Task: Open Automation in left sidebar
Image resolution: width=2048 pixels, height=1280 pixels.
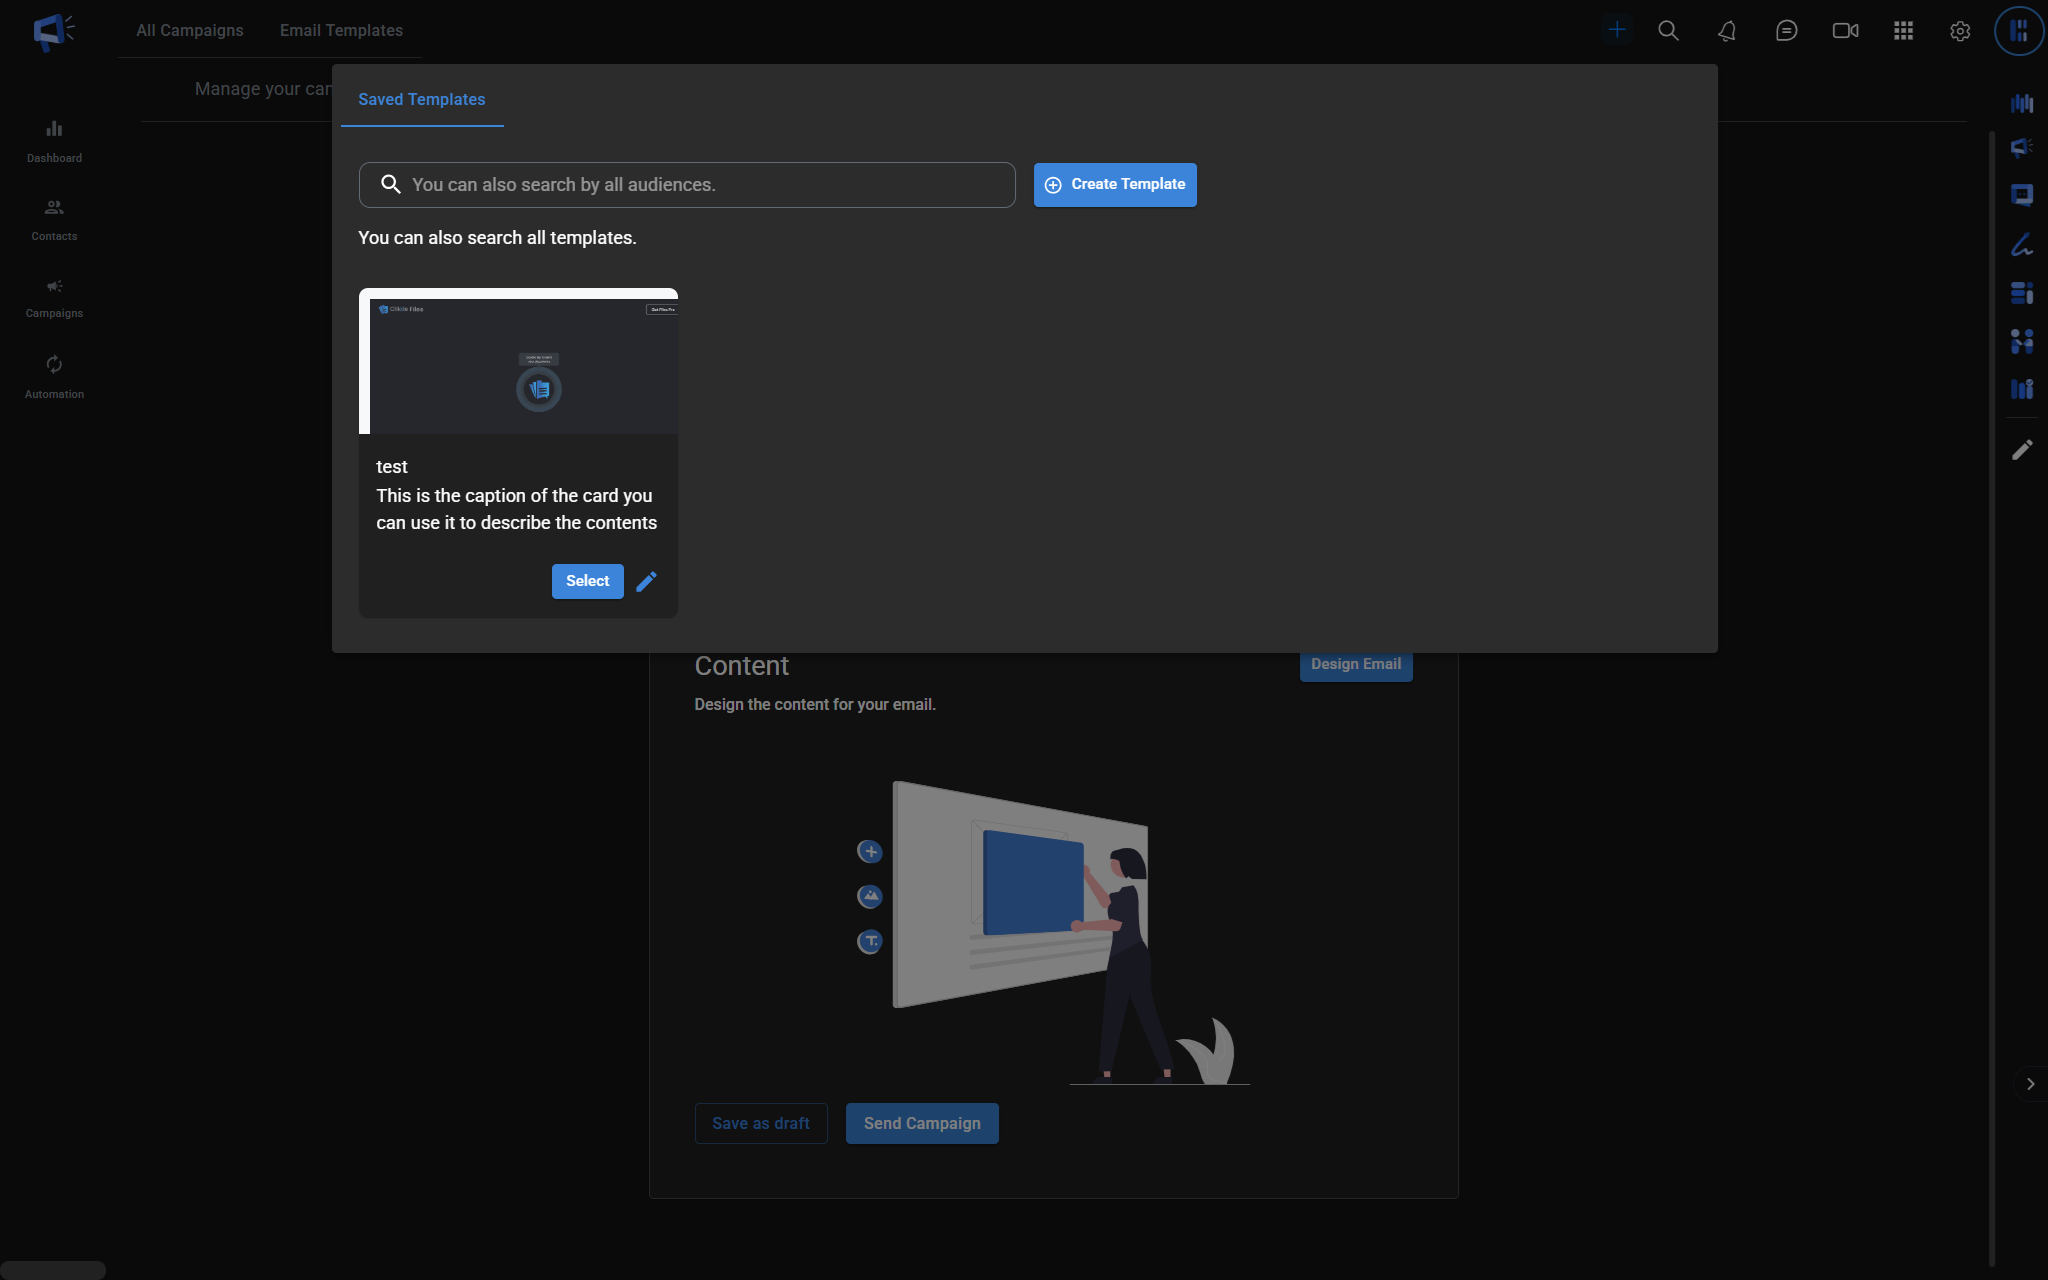Action: [x=54, y=376]
